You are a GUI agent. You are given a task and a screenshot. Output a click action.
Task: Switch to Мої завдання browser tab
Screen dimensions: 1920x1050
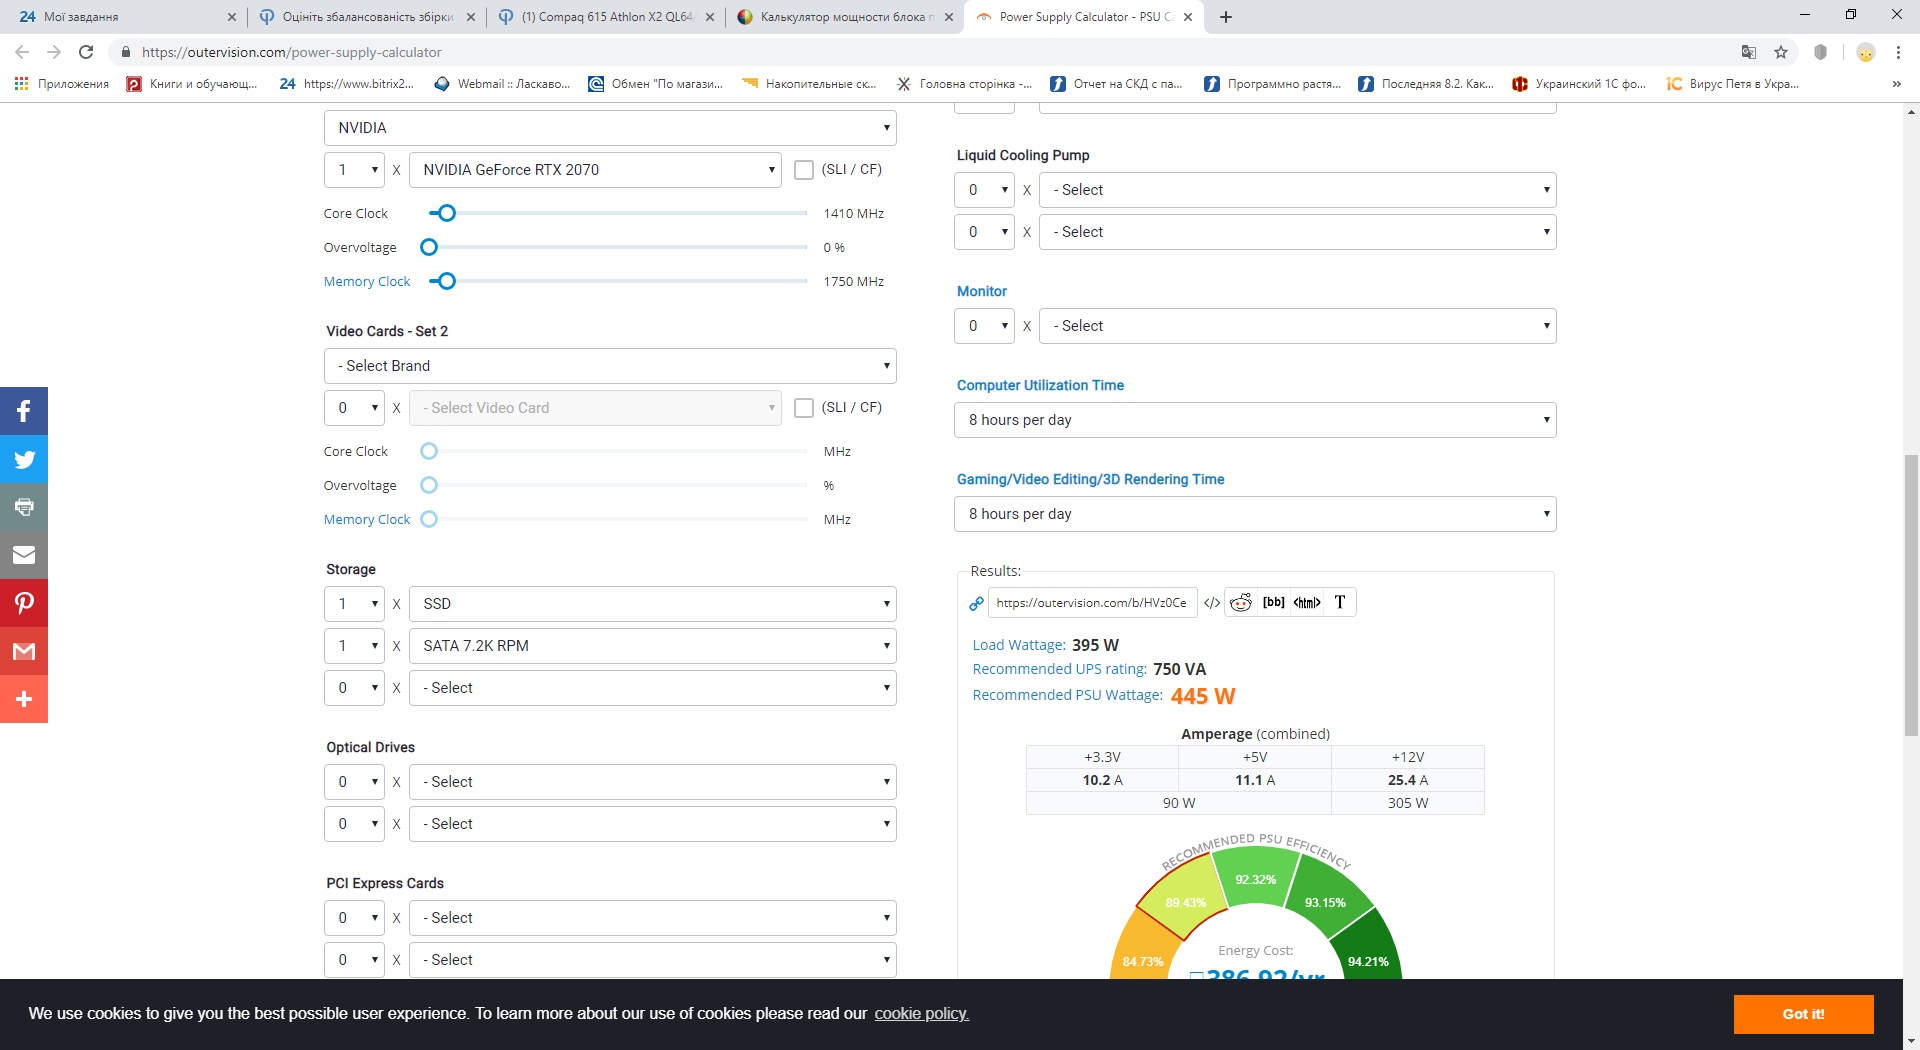[120, 17]
